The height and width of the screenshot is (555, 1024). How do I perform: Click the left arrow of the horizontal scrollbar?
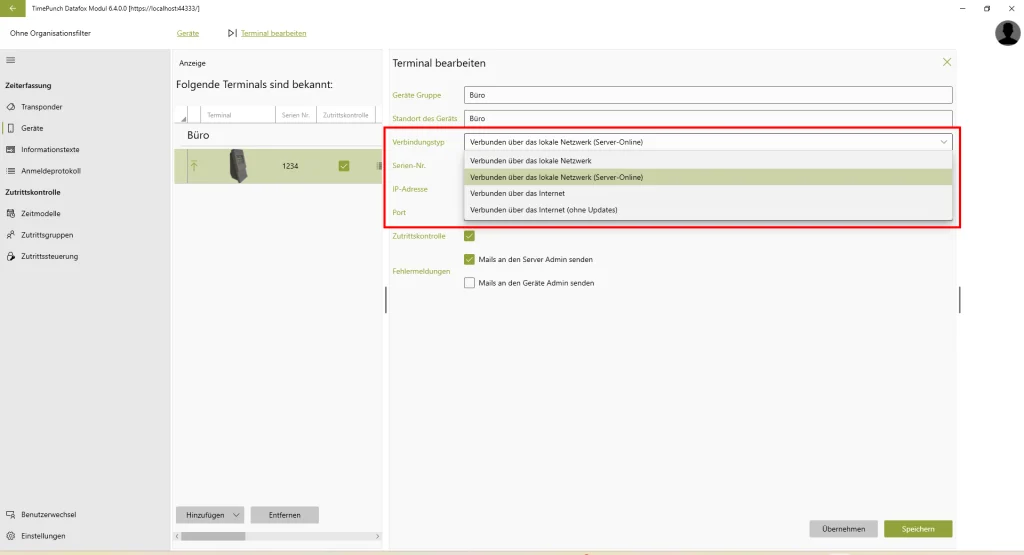177,536
